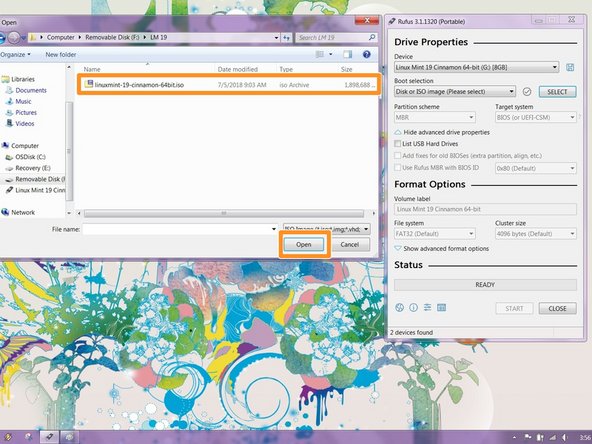This screenshot has width=592, height=444.
Task: Open the ISO Image file type filter dropdown
Action: 327,229
